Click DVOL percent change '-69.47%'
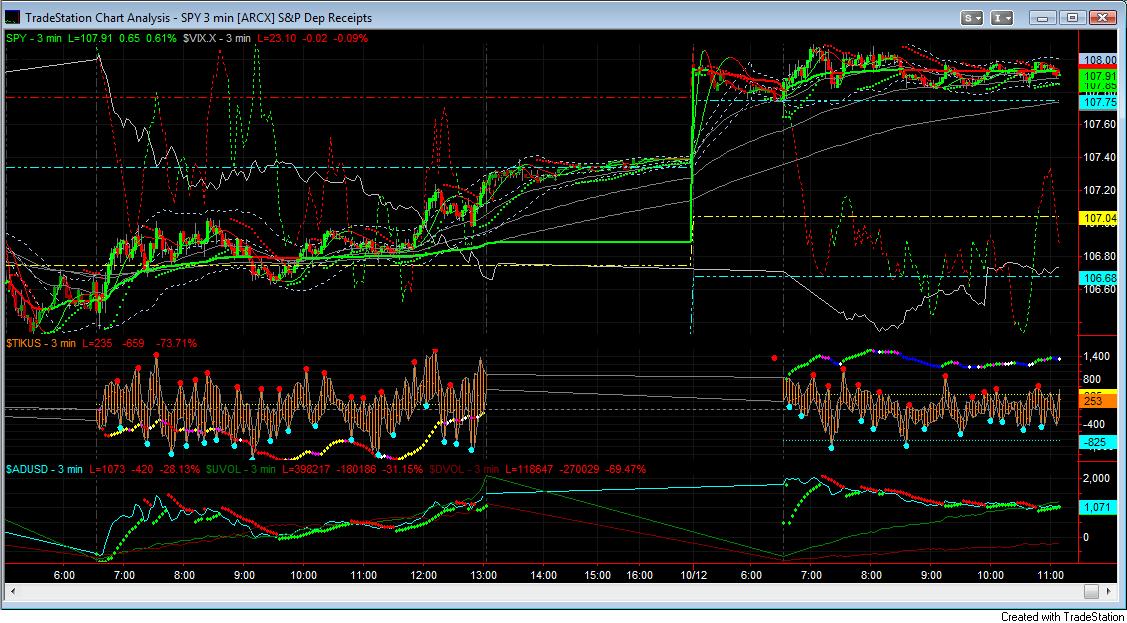Screen dimensions: 1127x623 pos(625,469)
